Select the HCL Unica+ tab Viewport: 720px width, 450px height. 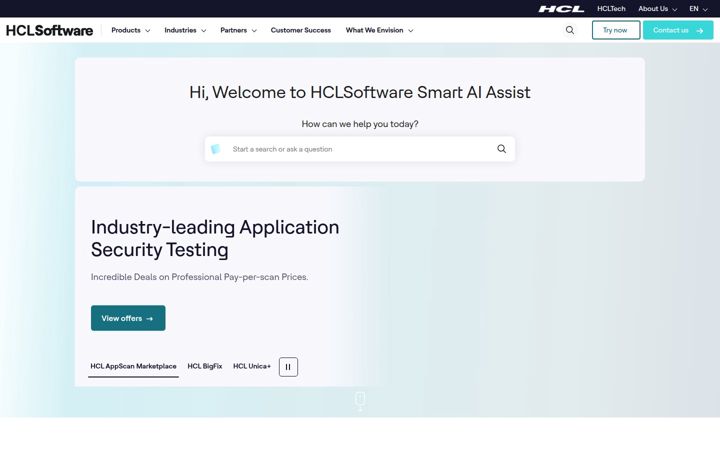pyautogui.click(x=252, y=366)
